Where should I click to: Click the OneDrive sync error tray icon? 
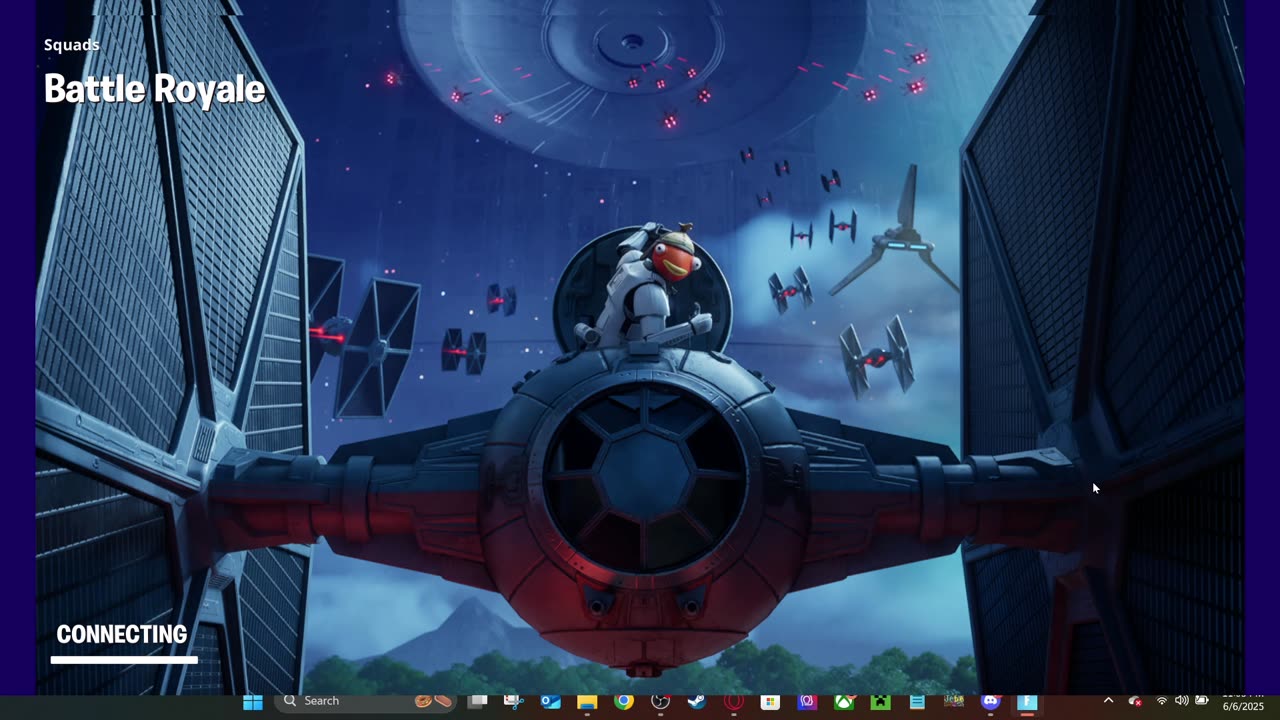click(x=1135, y=701)
